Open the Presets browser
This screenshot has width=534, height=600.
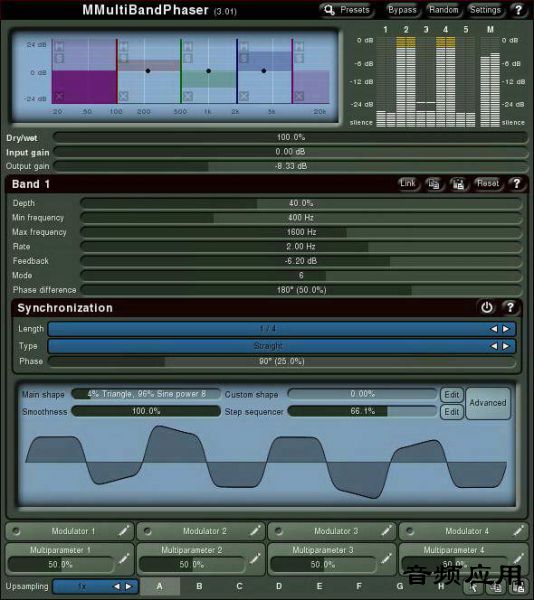tap(347, 10)
